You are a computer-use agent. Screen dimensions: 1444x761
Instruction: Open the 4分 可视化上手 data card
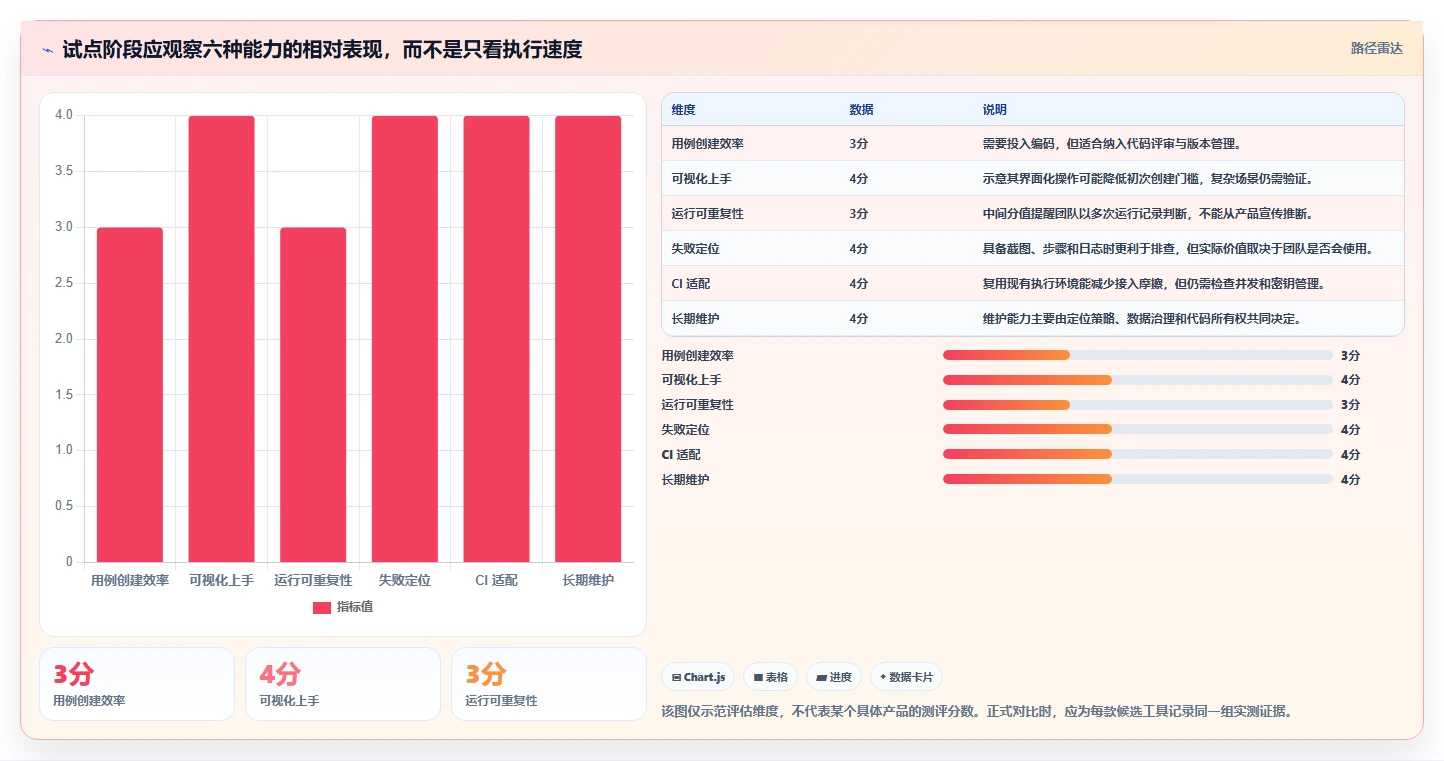pos(343,684)
